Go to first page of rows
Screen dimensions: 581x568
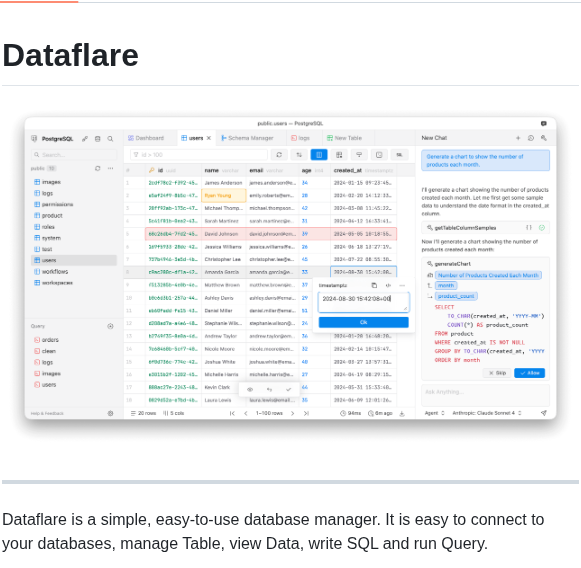pyautogui.click(x=232, y=413)
